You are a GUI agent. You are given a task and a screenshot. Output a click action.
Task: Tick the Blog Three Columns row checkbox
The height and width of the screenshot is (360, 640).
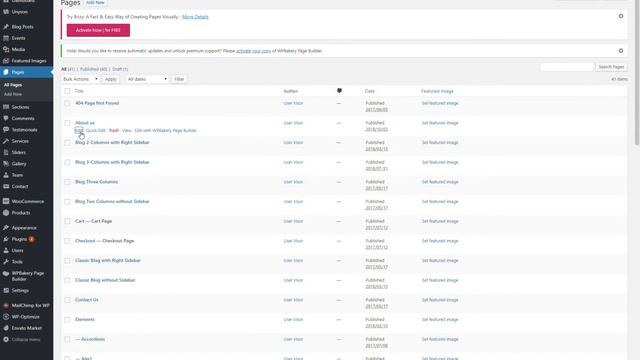[x=67, y=182]
